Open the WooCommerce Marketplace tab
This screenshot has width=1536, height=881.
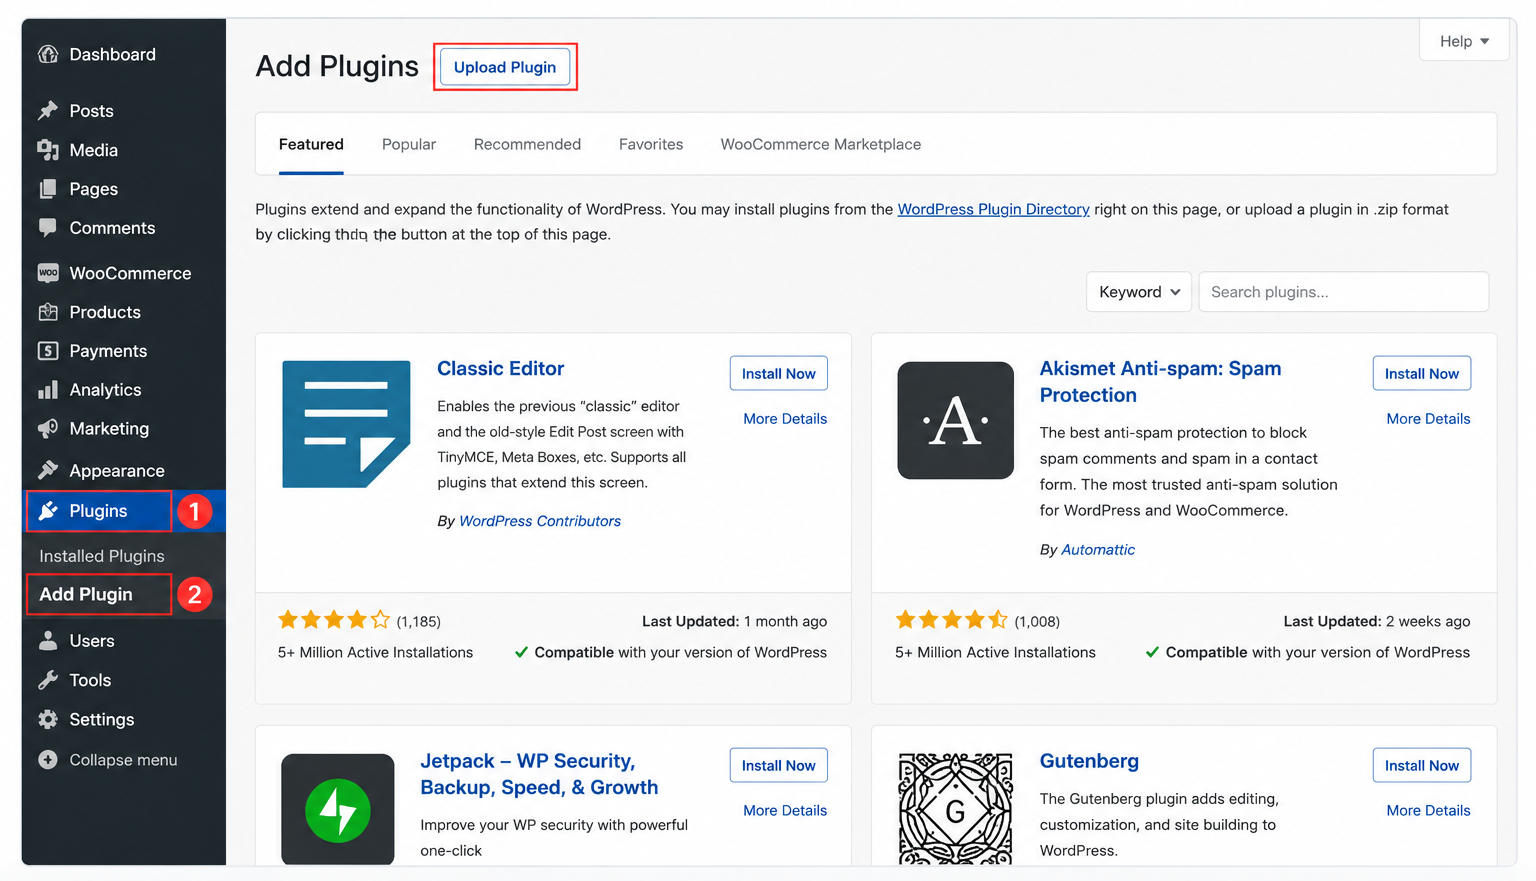tap(821, 144)
